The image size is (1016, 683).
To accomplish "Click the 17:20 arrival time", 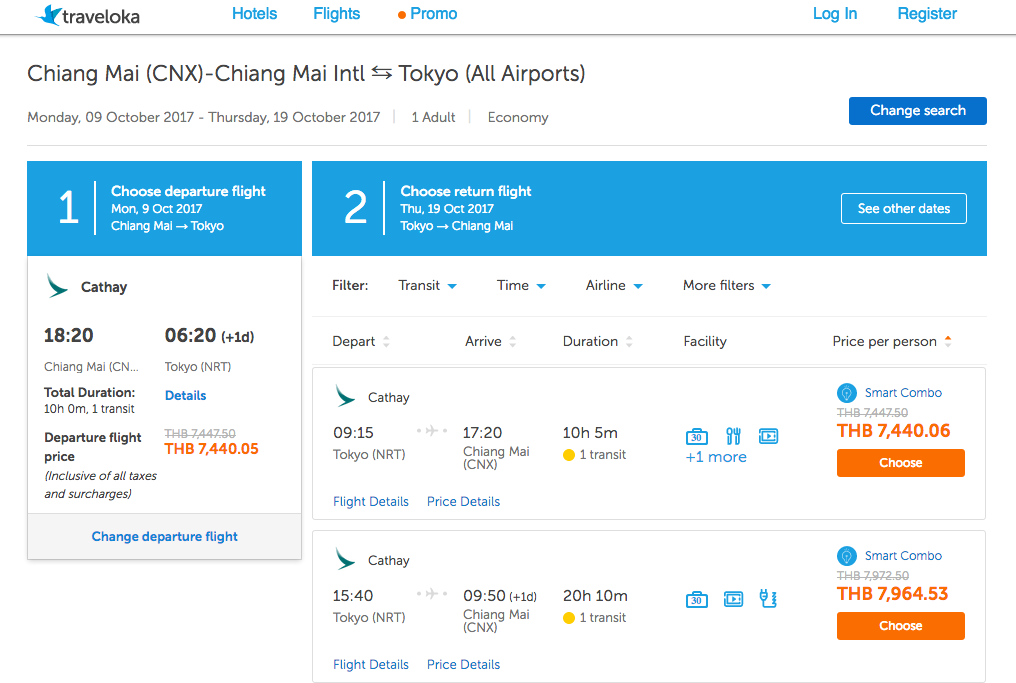I will click(x=482, y=433).
